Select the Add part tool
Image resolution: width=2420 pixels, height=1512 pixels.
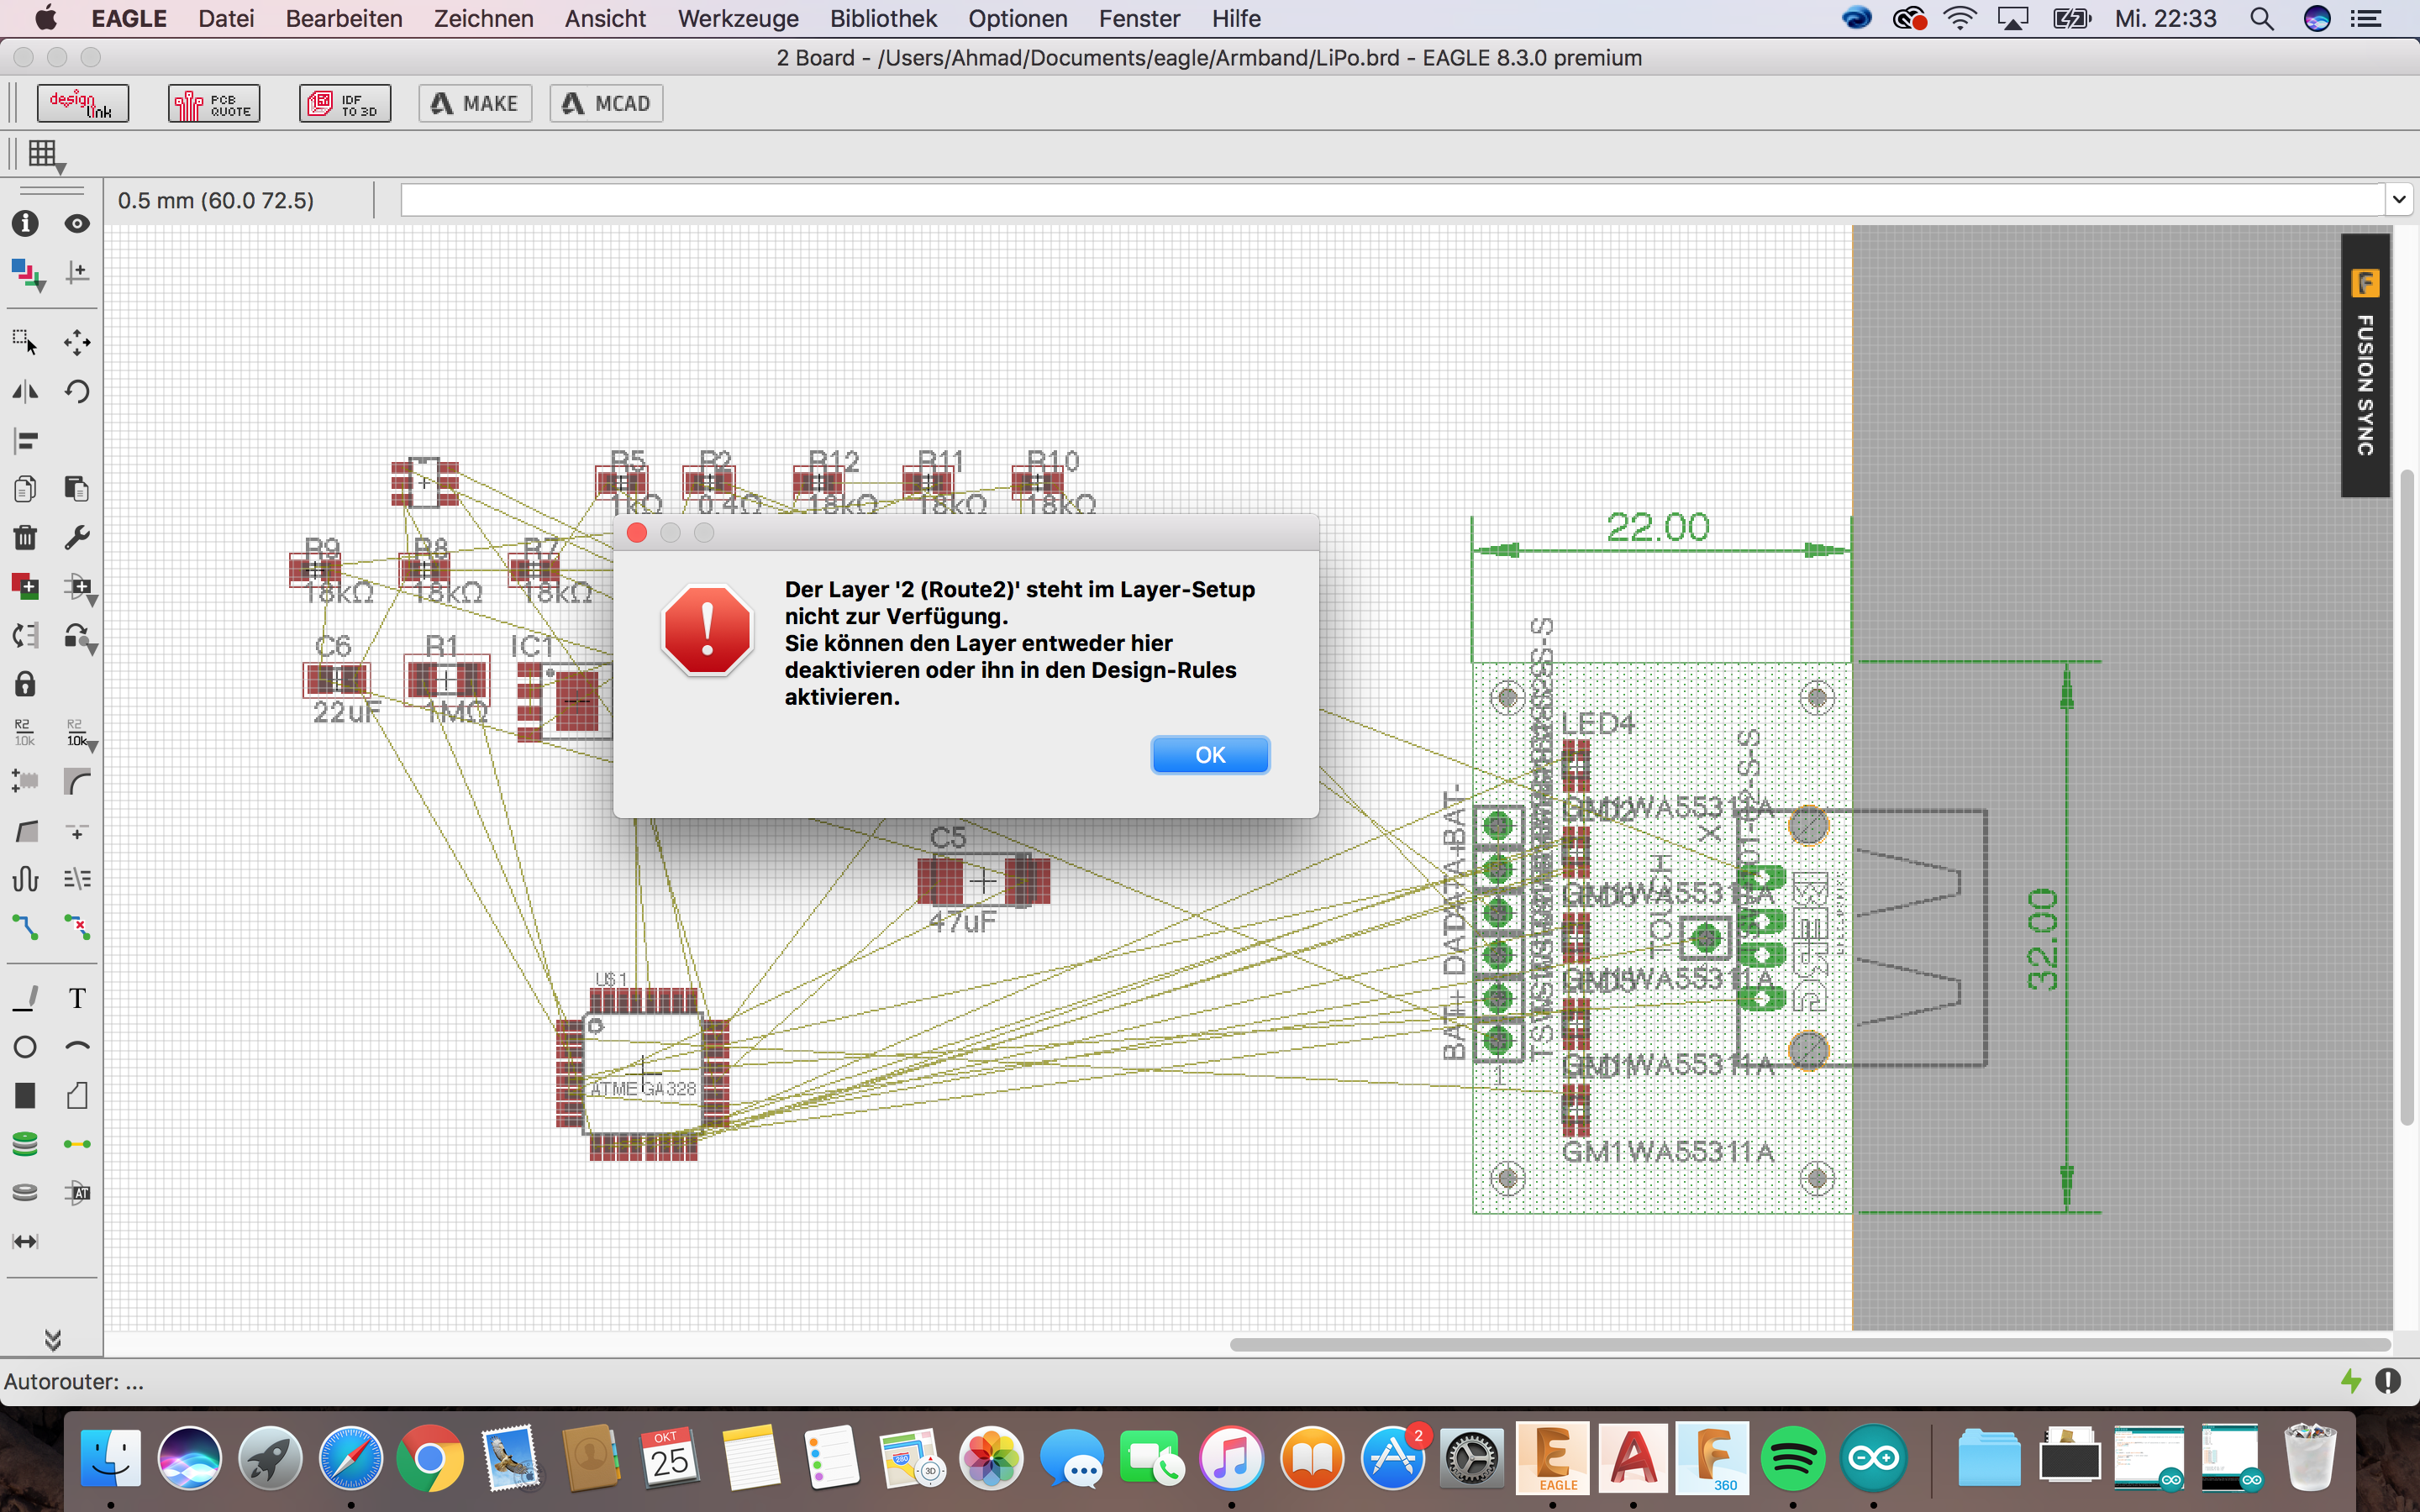[x=25, y=586]
